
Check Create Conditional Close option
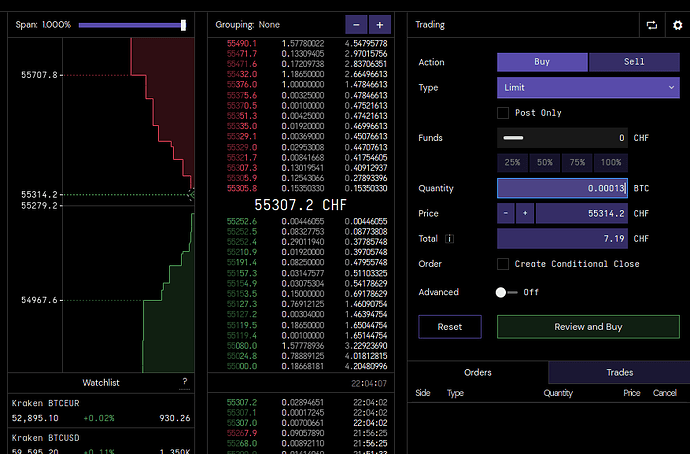503,264
